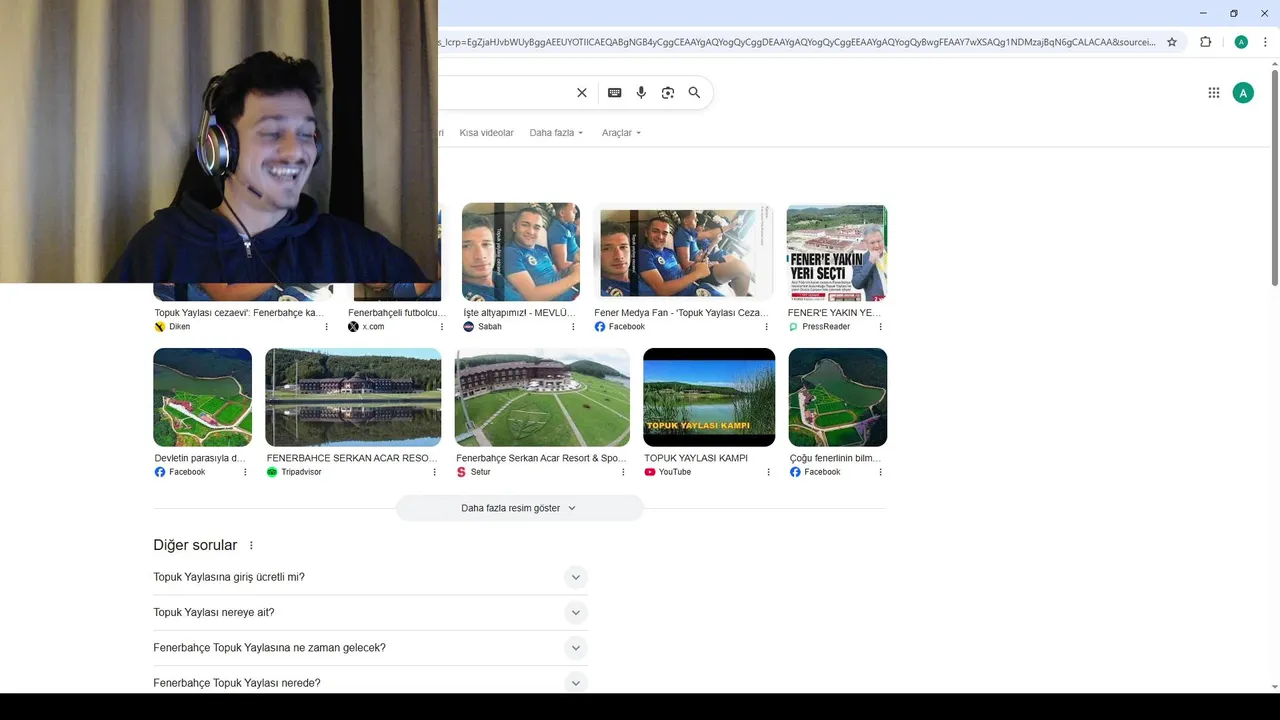Open options for Fener Medya Fan result
Image resolution: width=1280 pixels, height=720 pixels.
click(767, 327)
